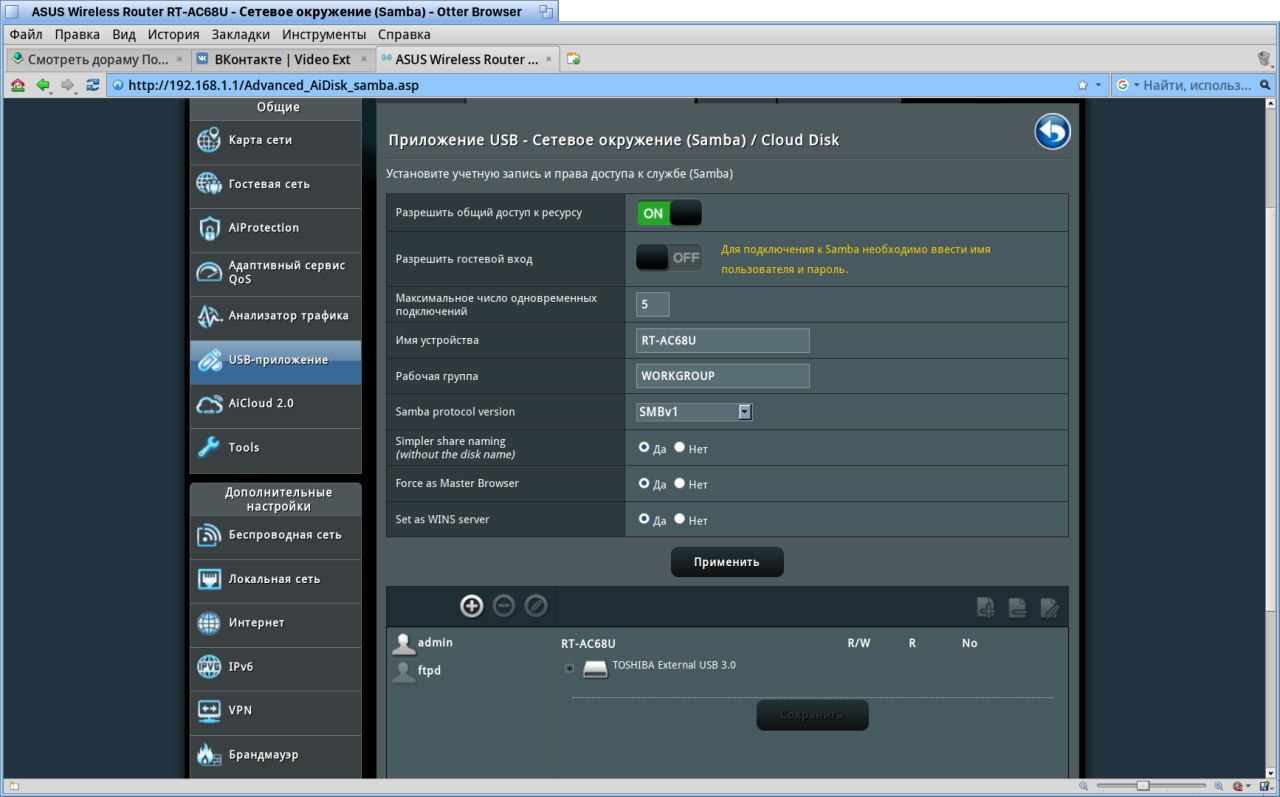Open Traffic Analyzer (Анализатор трафика)
The image size is (1280, 797).
[275, 317]
